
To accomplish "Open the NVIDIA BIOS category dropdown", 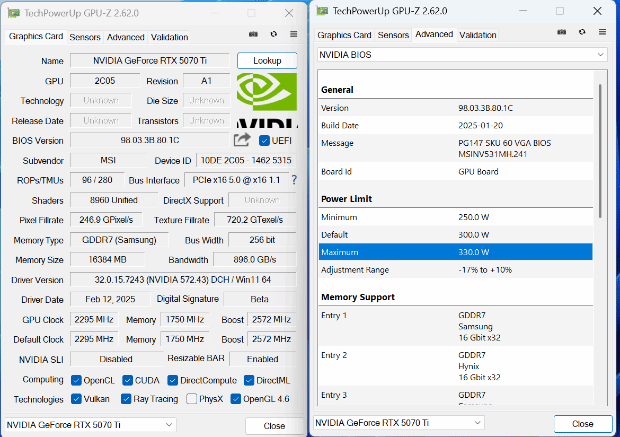I will (462, 55).
